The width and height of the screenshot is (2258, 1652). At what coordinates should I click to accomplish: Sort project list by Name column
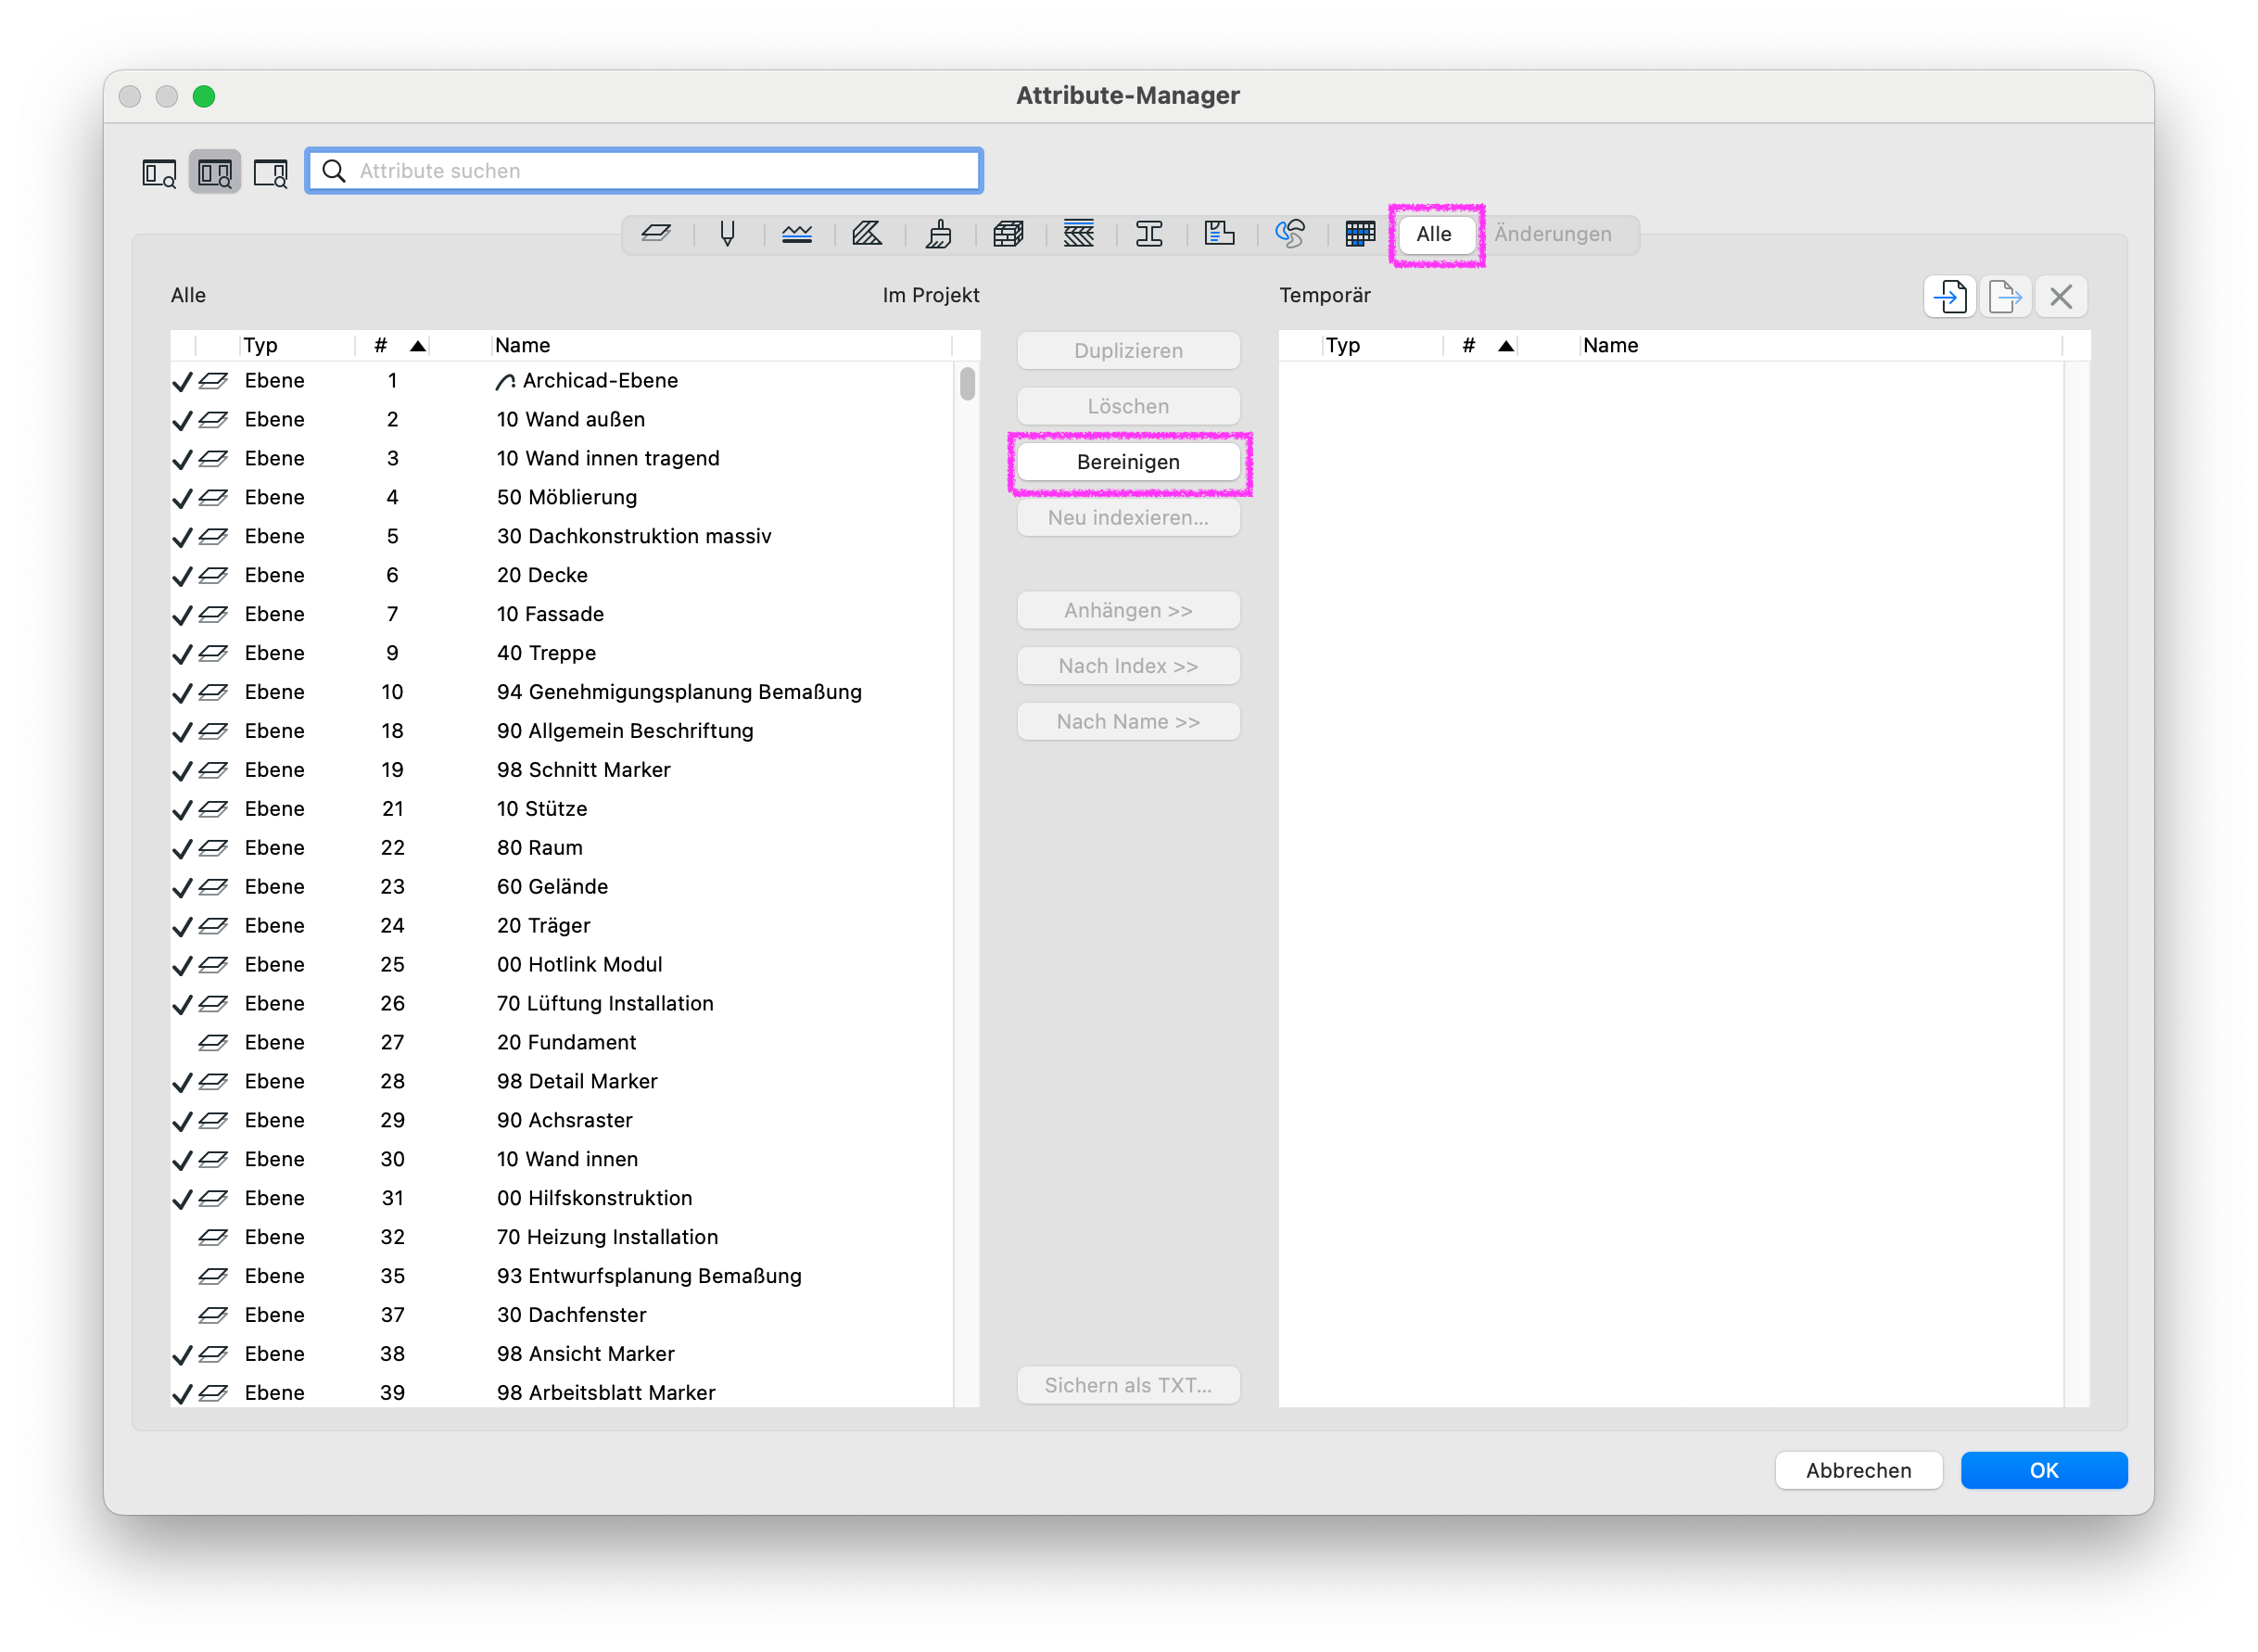click(722, 346)
